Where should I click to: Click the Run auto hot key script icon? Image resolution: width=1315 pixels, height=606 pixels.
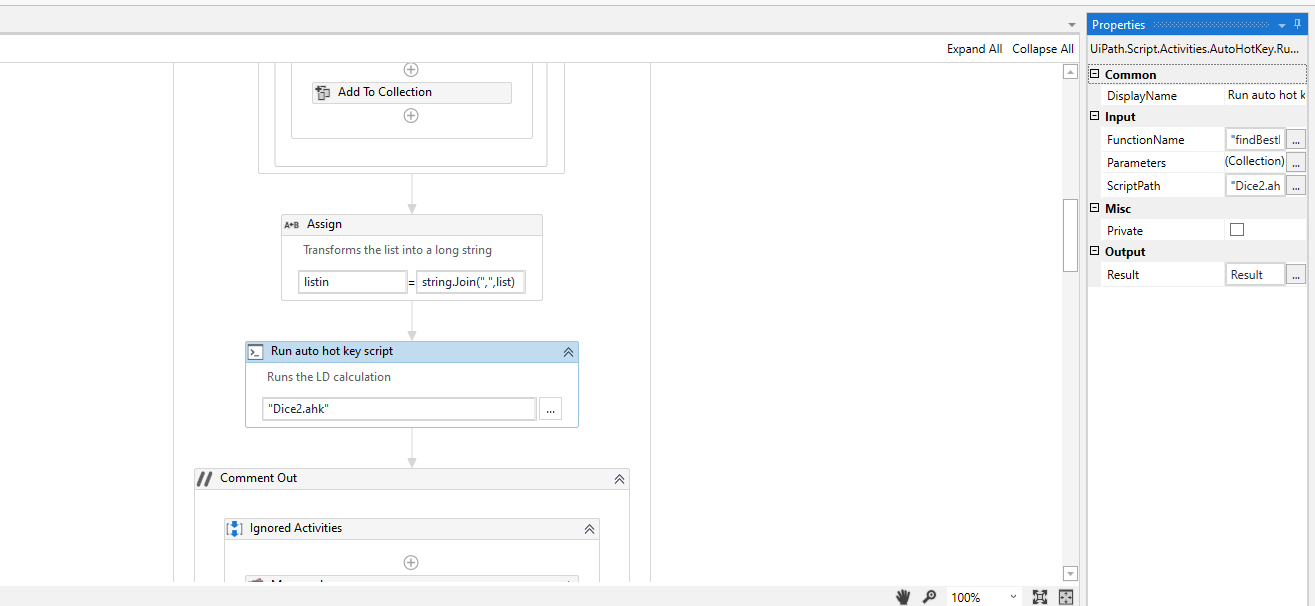click(x=256, y=352)
